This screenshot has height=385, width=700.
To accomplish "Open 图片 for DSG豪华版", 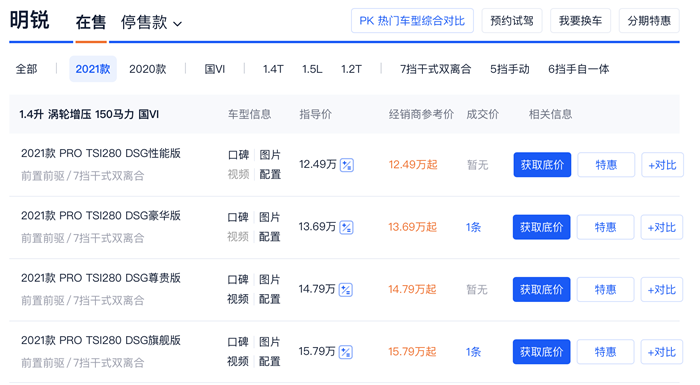I will click(270, 218).
